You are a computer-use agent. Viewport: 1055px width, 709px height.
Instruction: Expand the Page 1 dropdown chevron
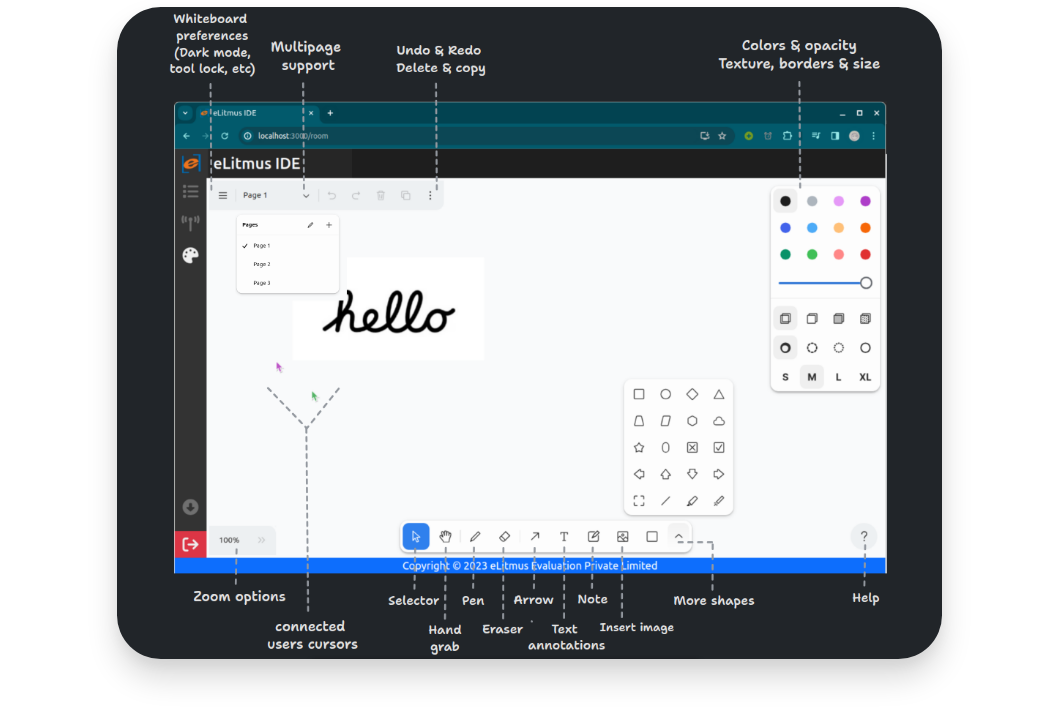point(306,196)
